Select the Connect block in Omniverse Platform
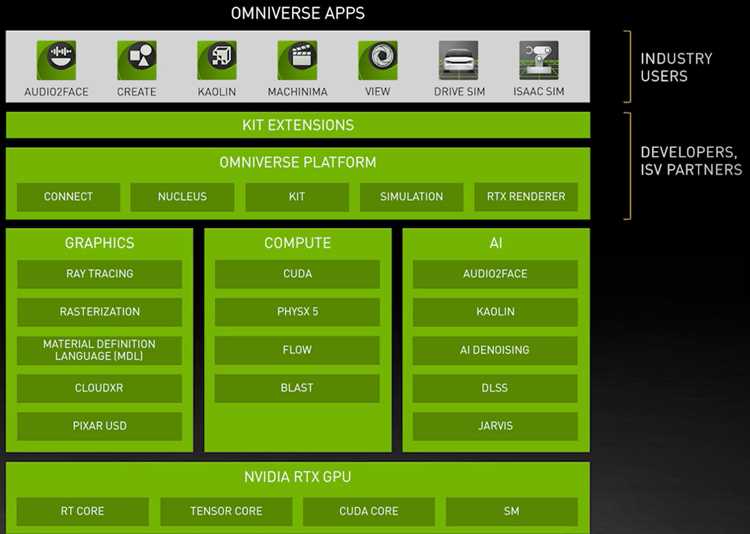 (68, 197)
